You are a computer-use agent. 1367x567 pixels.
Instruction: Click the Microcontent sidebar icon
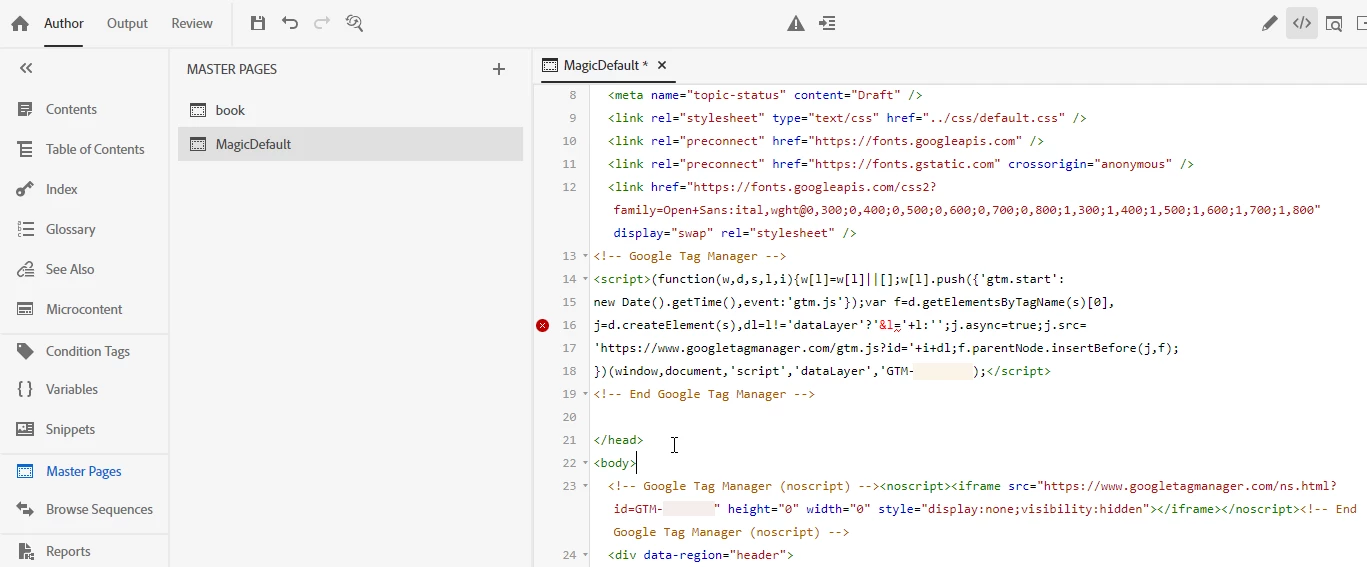(26, 309)
